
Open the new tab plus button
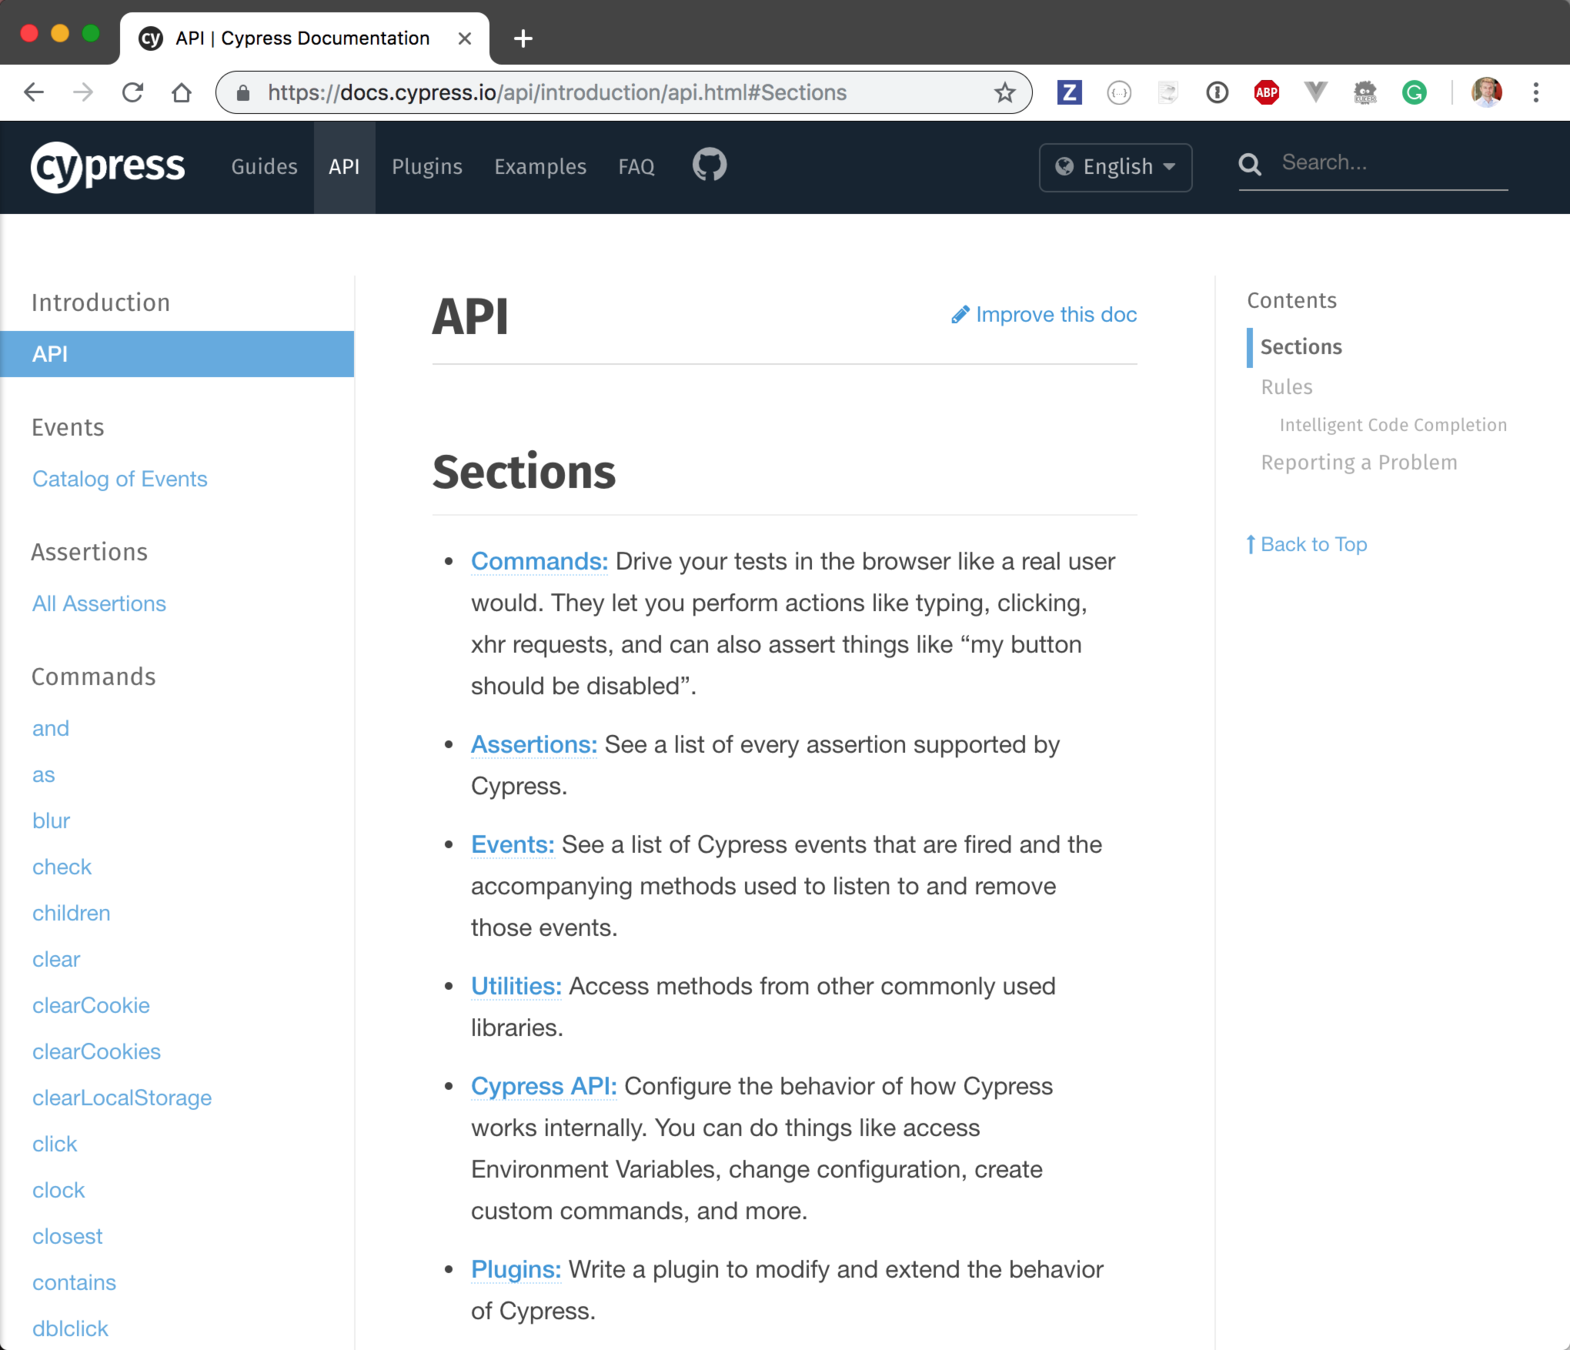(x=523, y=38)
